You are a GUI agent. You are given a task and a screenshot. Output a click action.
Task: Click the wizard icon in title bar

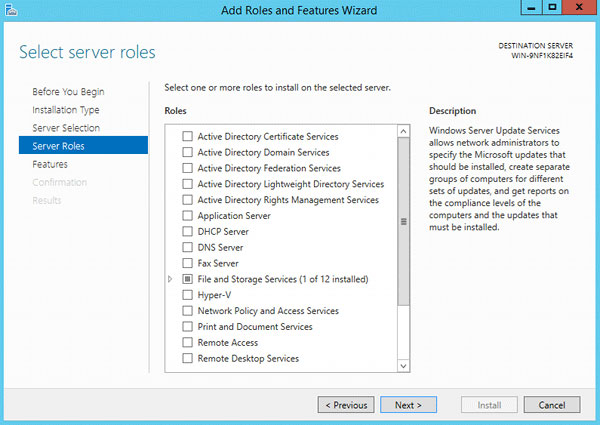[x=11, y=10]
